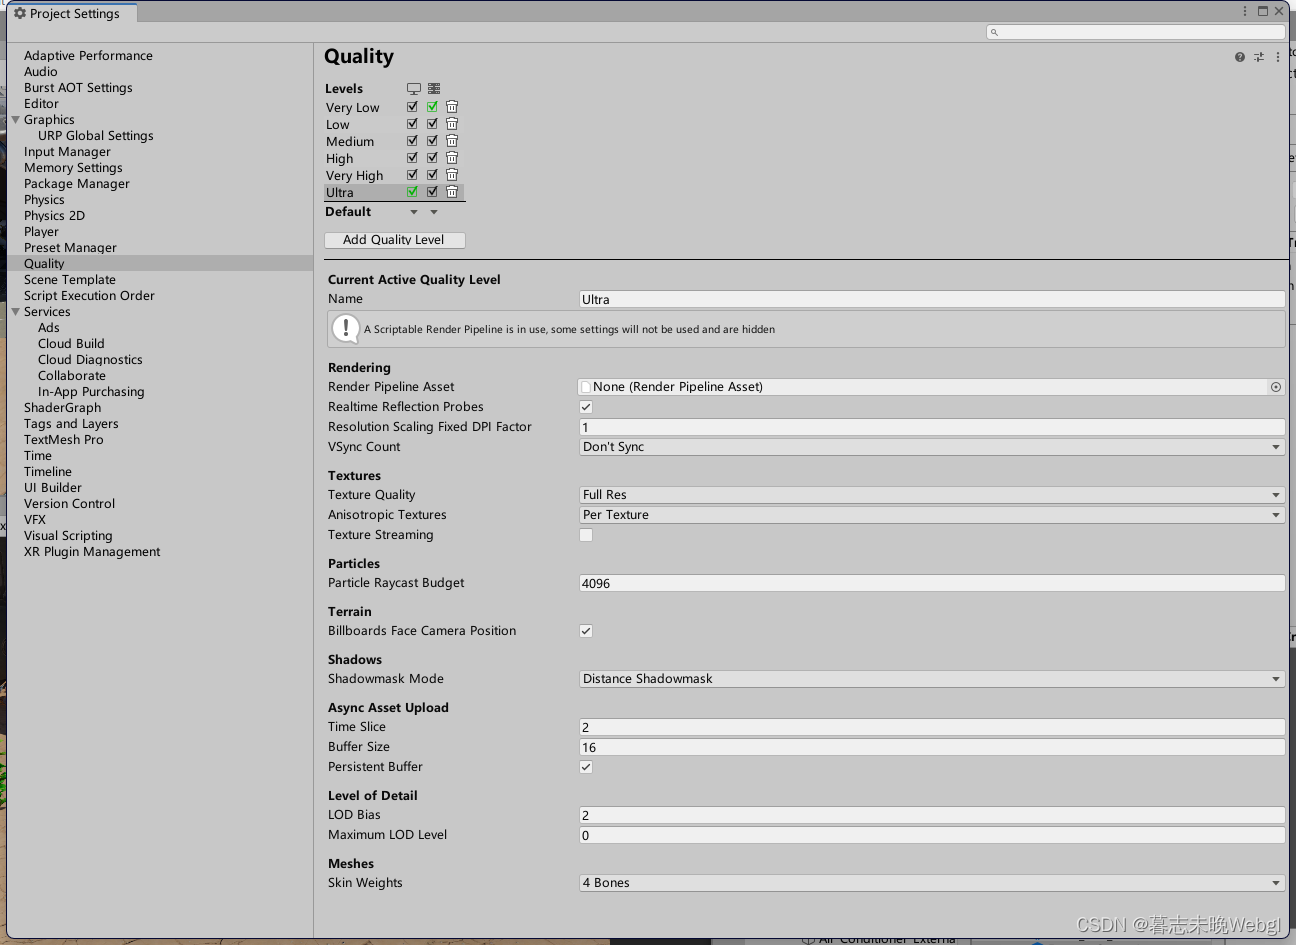
Task: Edit the LOD Bias value
Action: tap(932, 815)
